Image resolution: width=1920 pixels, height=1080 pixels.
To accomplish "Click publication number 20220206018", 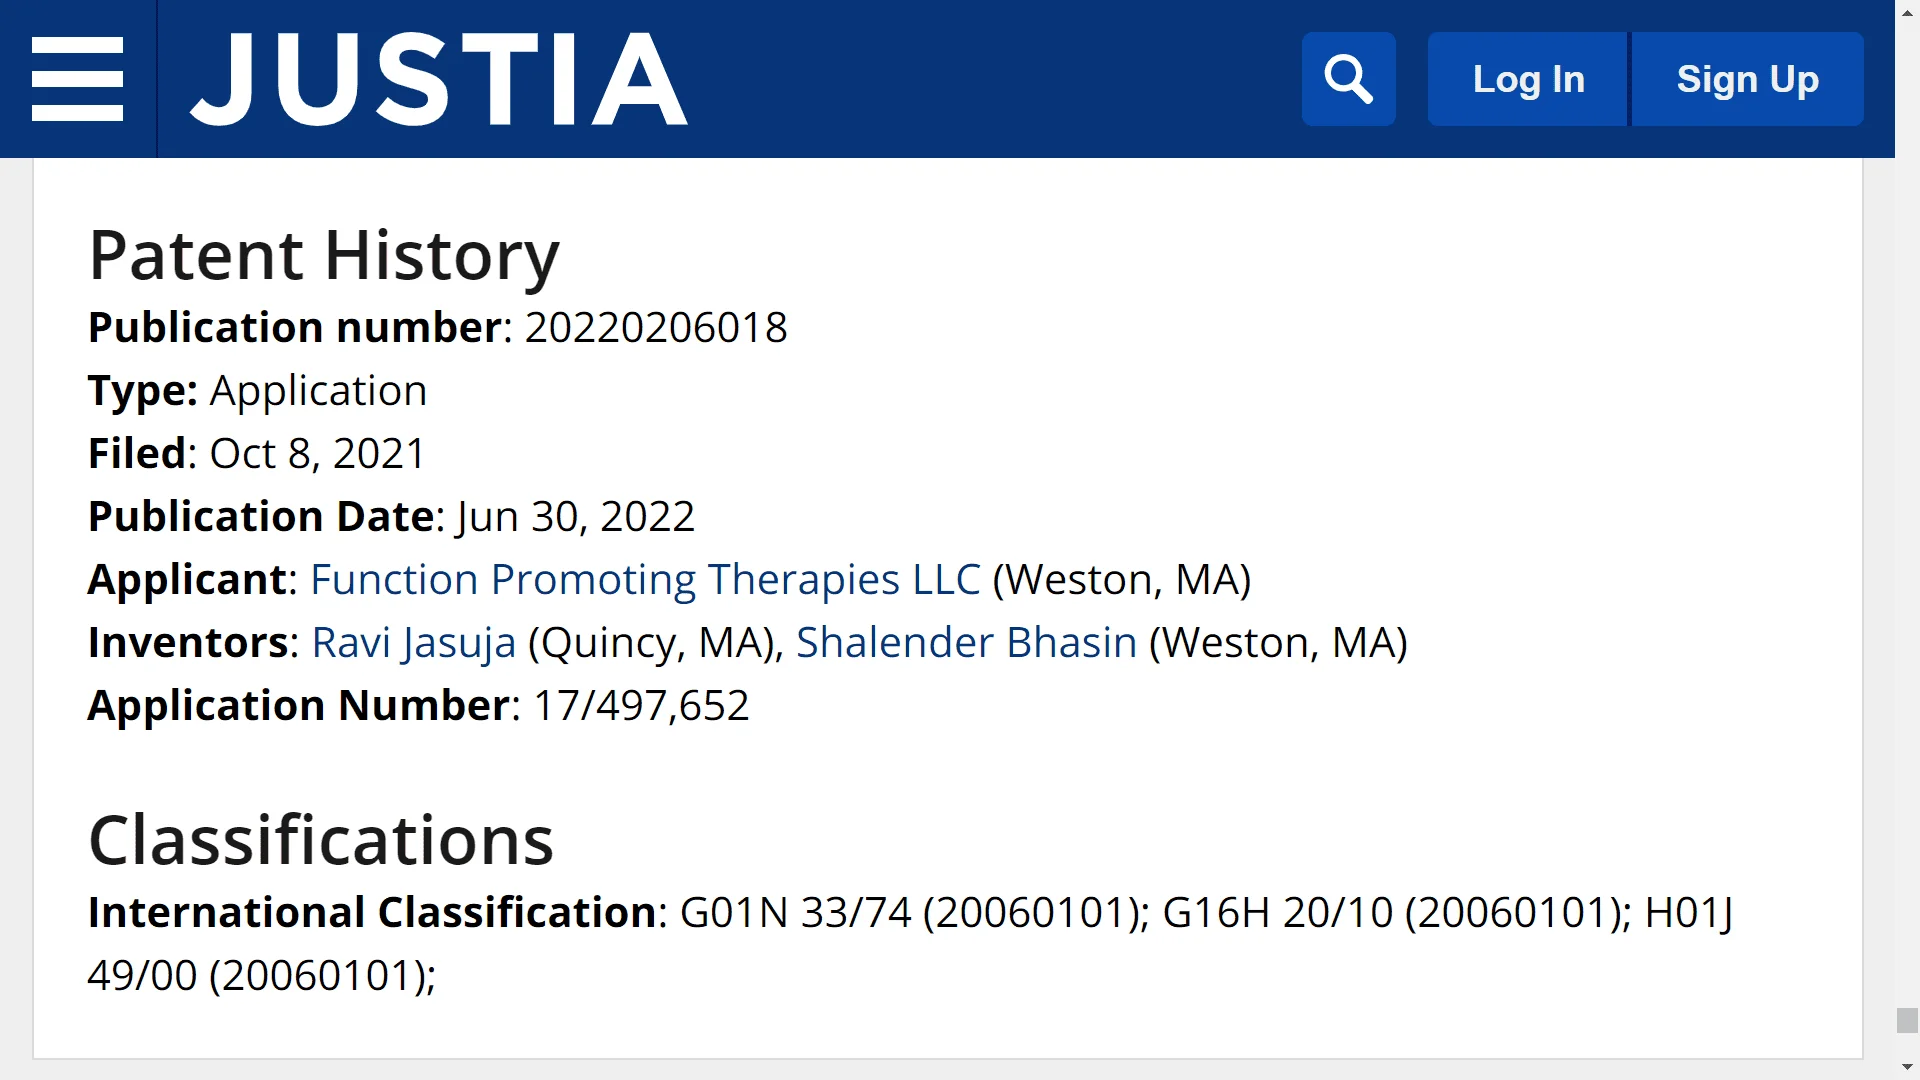I will pyautogui.click(x=655, y=328).
